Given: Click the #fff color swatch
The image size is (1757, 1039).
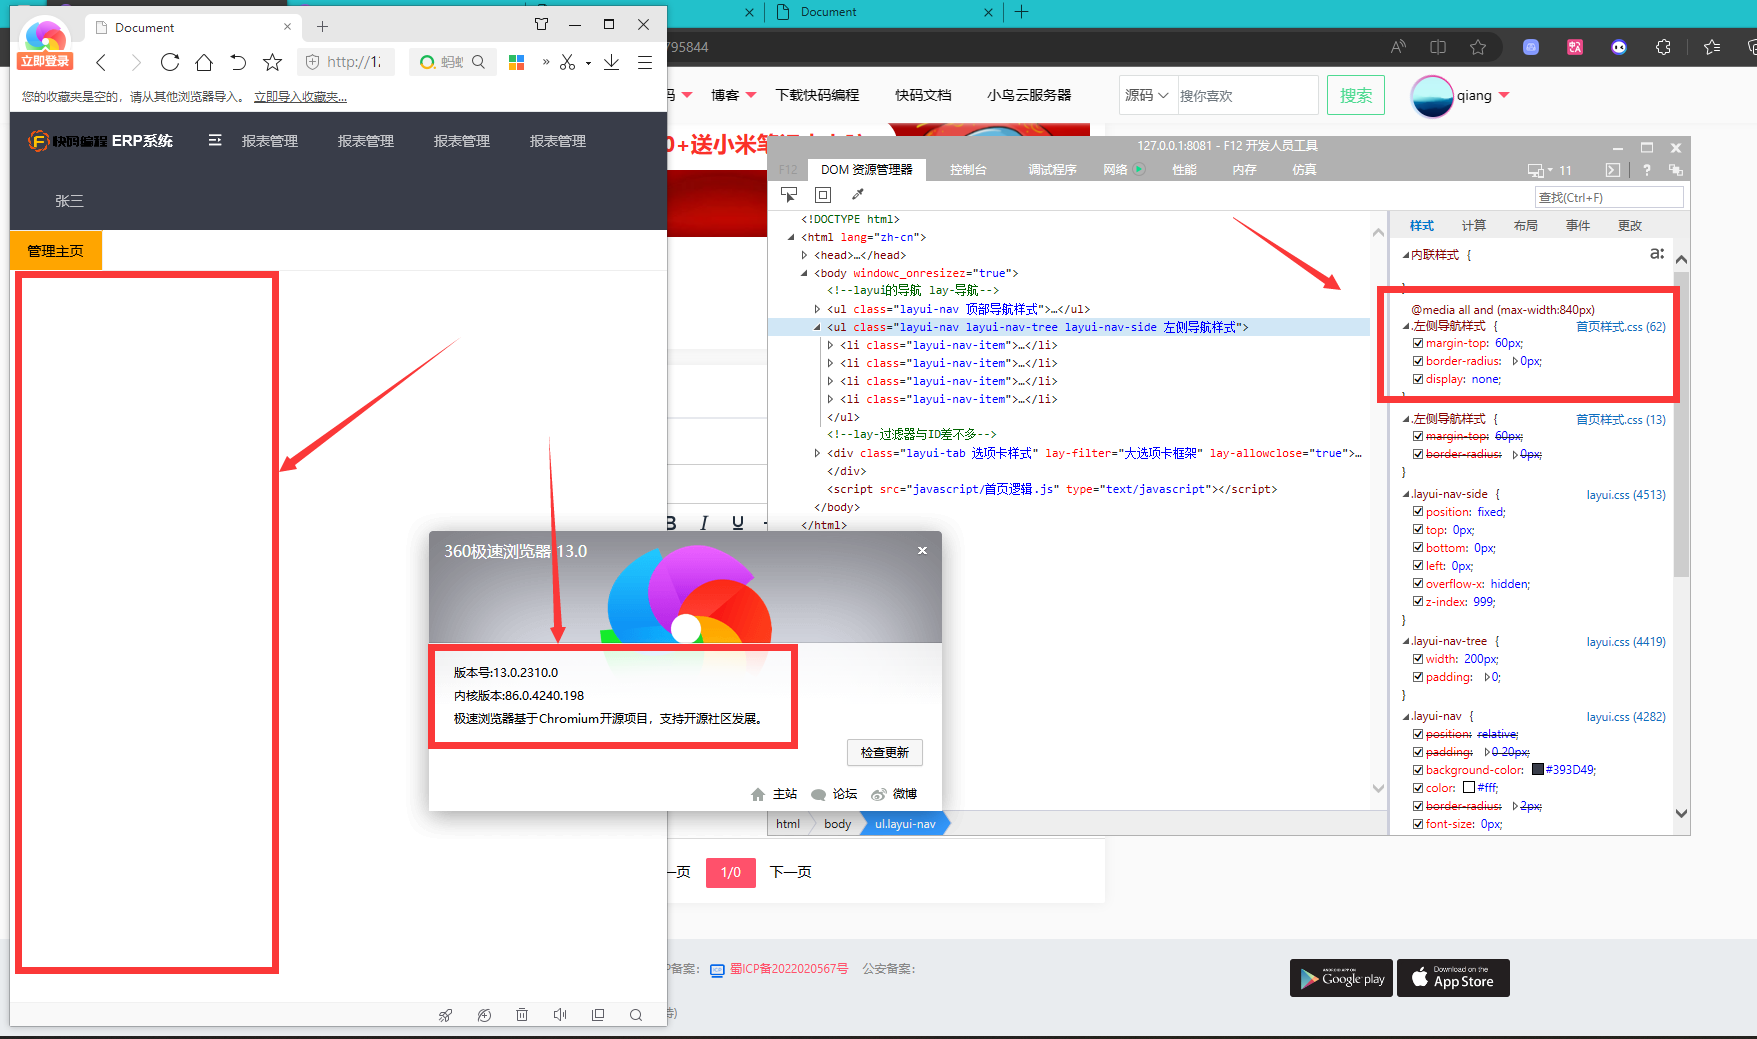Looking at the screenshot, I should 1469,788.
